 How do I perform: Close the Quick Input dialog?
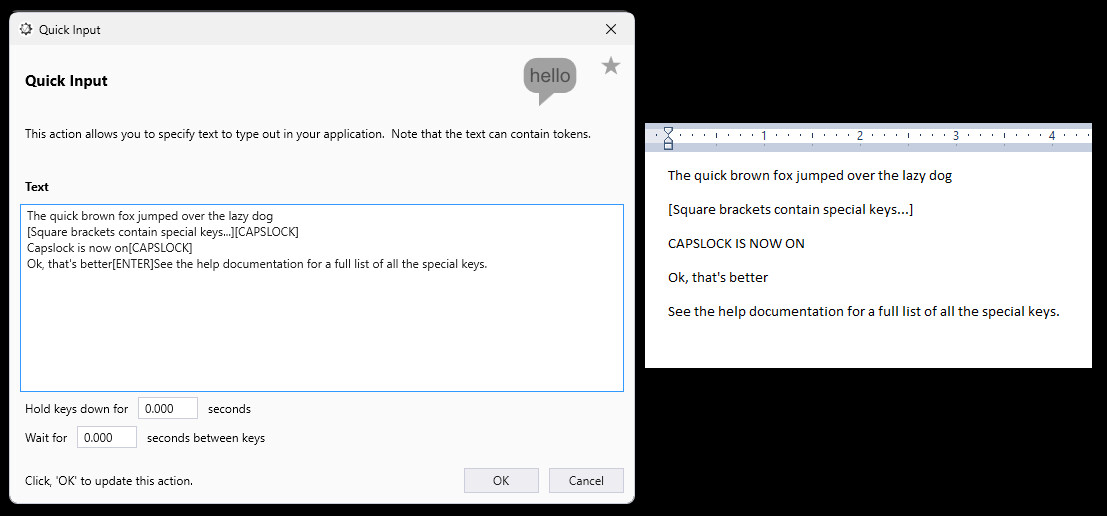[611, 29]
